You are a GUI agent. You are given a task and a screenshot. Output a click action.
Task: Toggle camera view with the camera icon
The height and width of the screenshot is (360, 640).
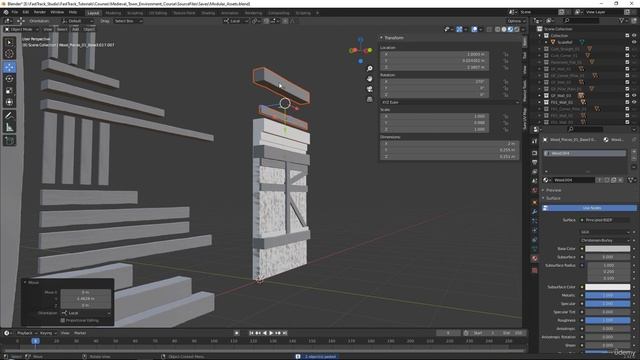[x=369, y=89]
